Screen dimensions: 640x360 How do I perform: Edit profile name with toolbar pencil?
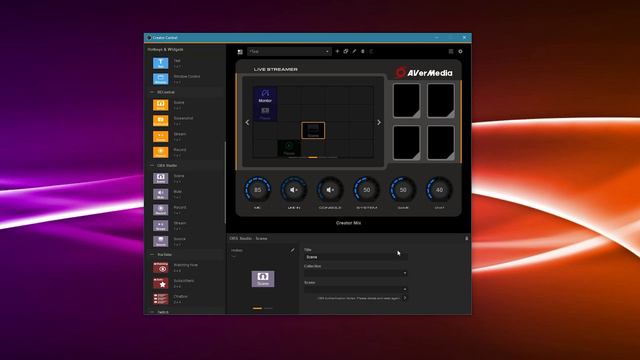(x=354, y=51)
